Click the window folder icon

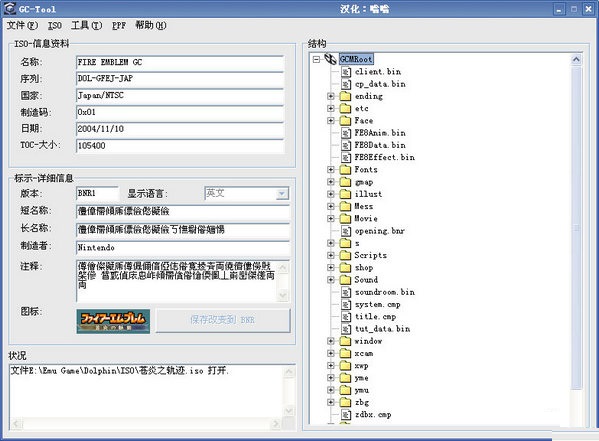[345, 341]
